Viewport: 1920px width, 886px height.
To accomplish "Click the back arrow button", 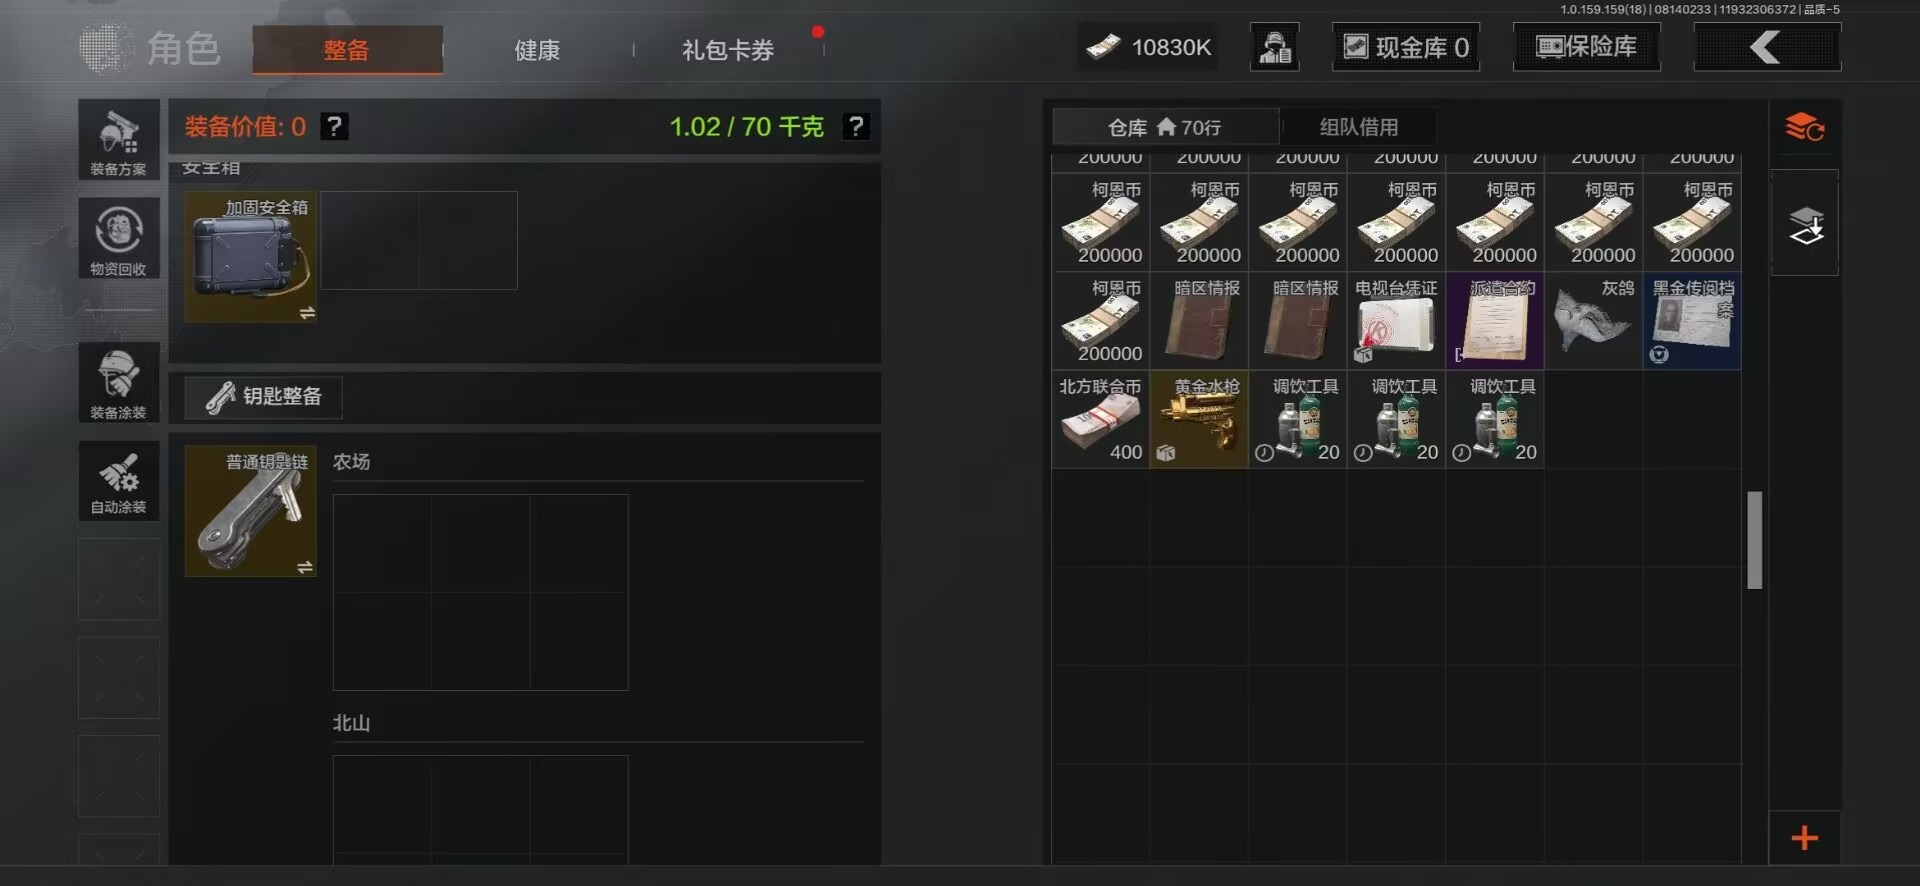I will (x=1767, y=47).
